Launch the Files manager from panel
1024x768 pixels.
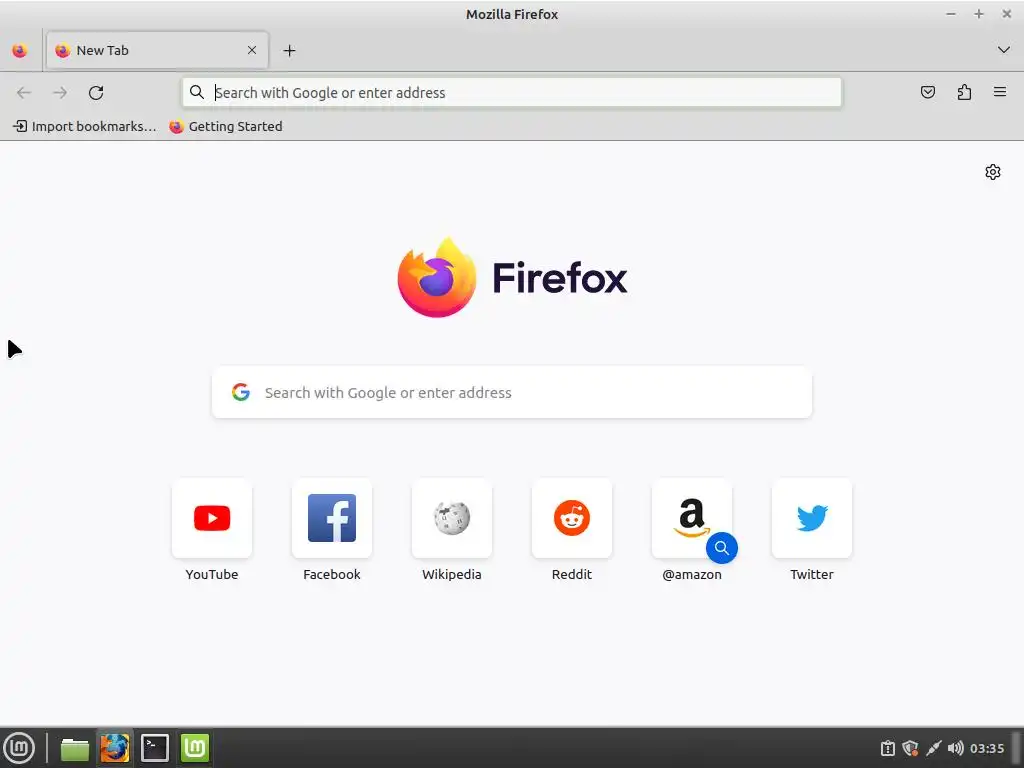[74, 748]
